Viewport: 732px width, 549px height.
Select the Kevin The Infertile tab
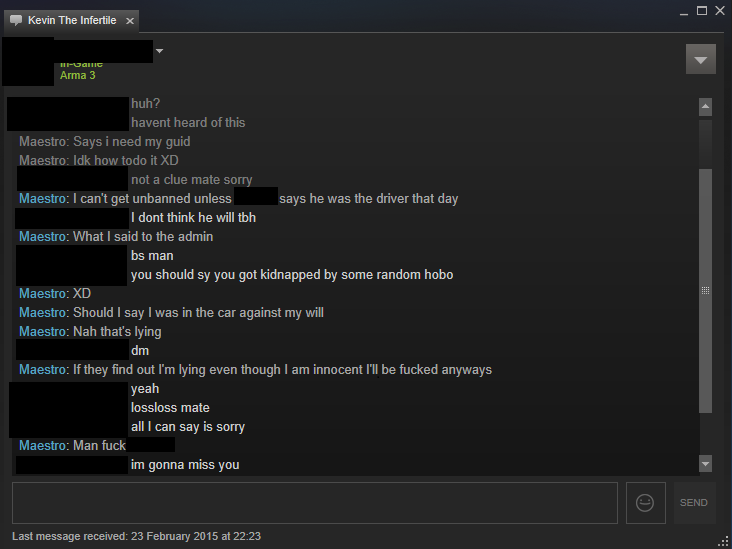(x=71, y=21)
